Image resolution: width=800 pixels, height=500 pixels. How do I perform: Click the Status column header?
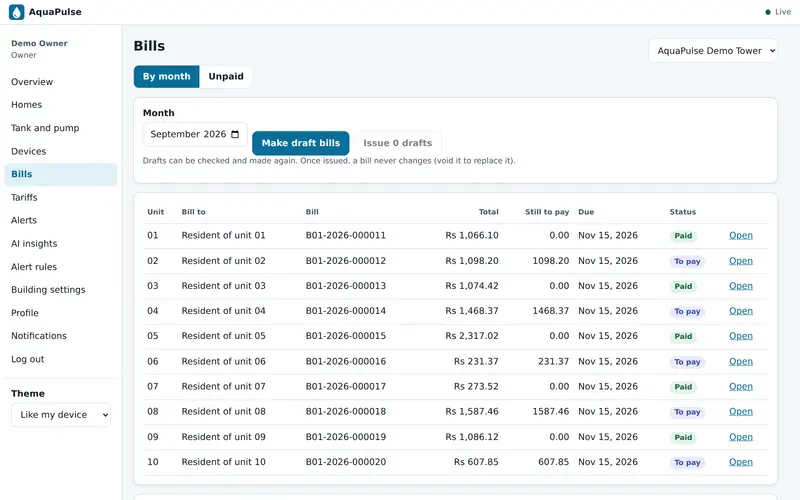point(683,212)
